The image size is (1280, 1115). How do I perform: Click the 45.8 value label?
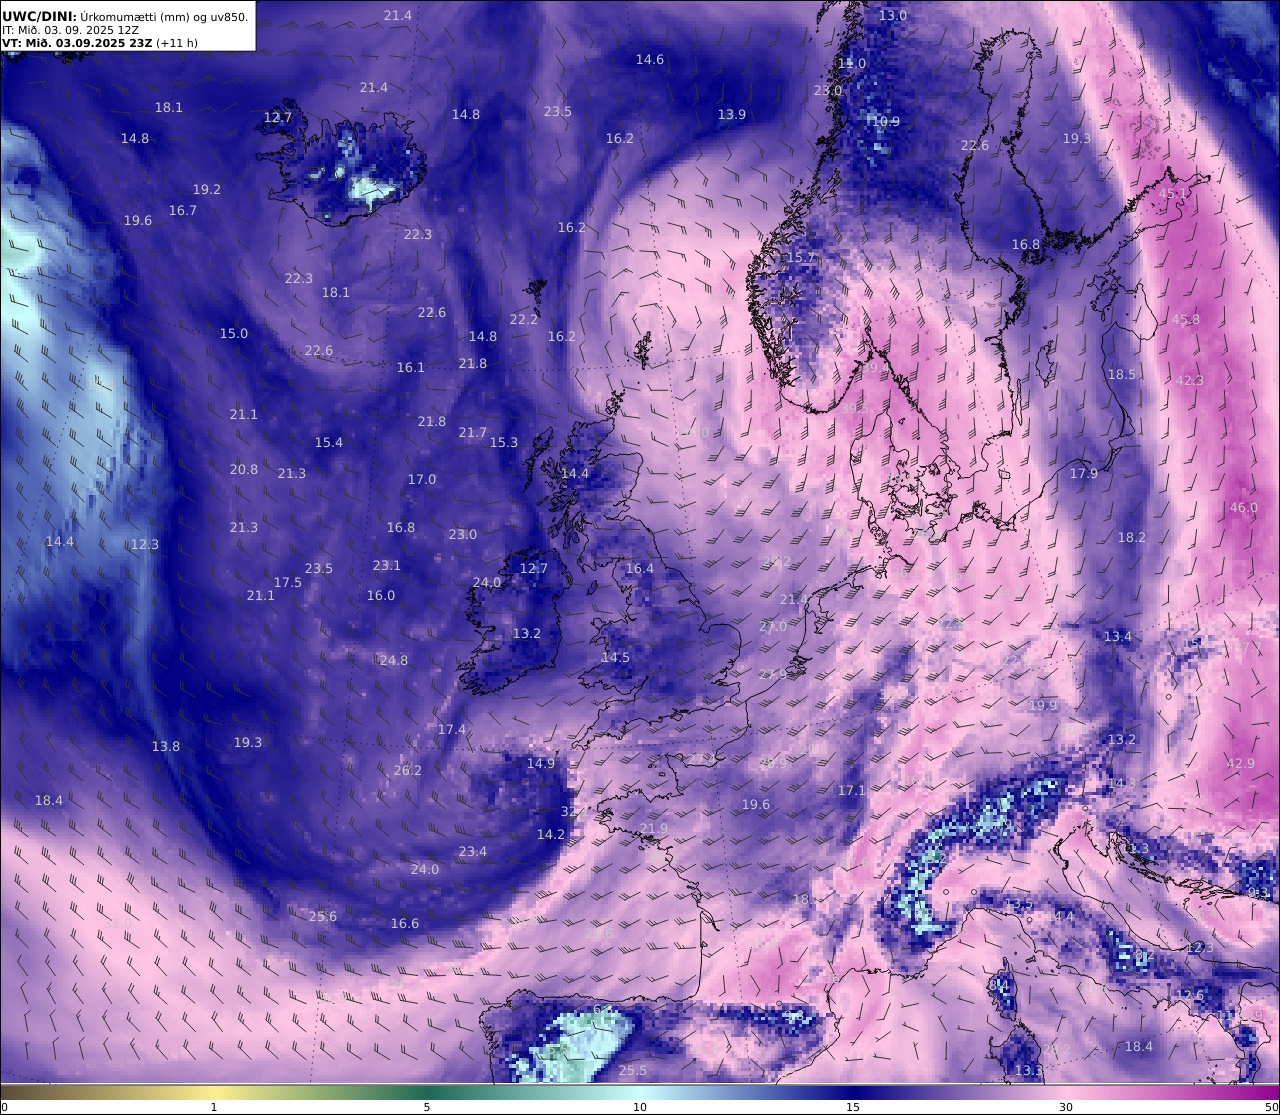pos(1186,320)
